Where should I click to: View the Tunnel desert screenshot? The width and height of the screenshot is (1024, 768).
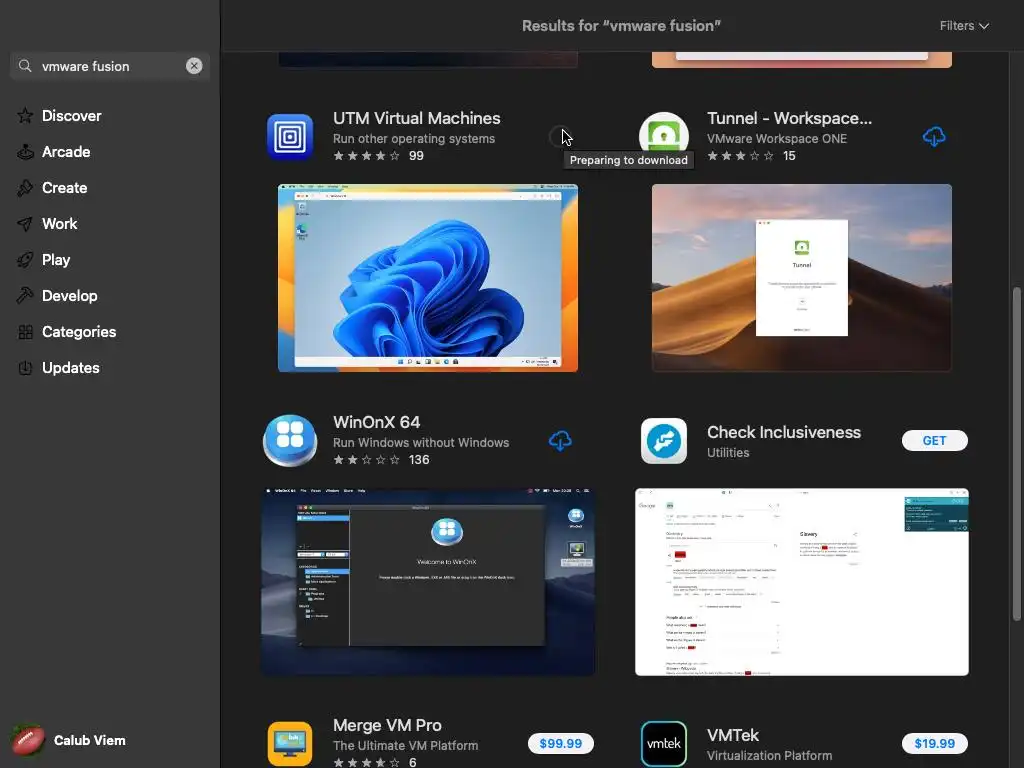[802, 278]
